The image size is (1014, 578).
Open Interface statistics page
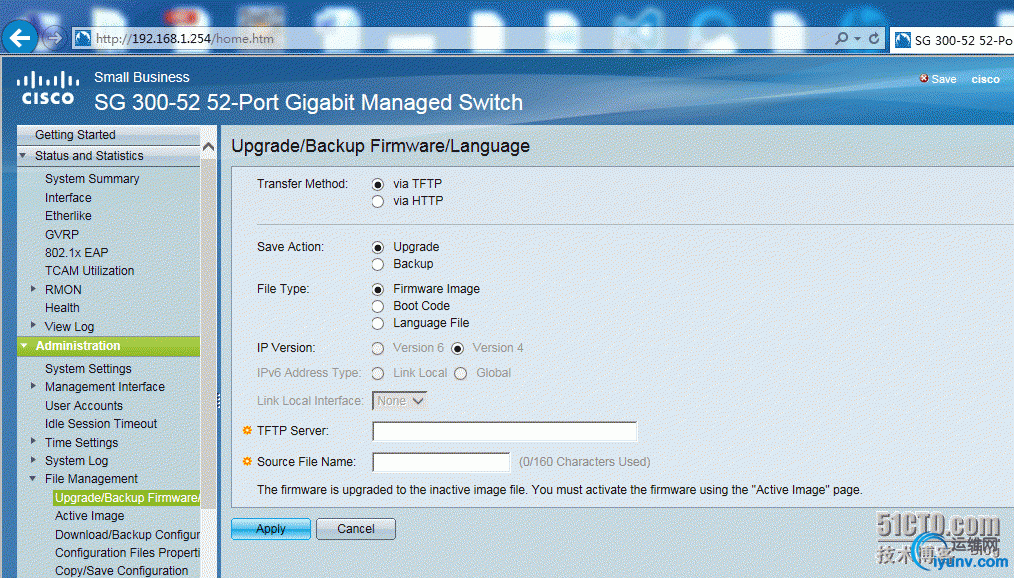pos(68,198)
